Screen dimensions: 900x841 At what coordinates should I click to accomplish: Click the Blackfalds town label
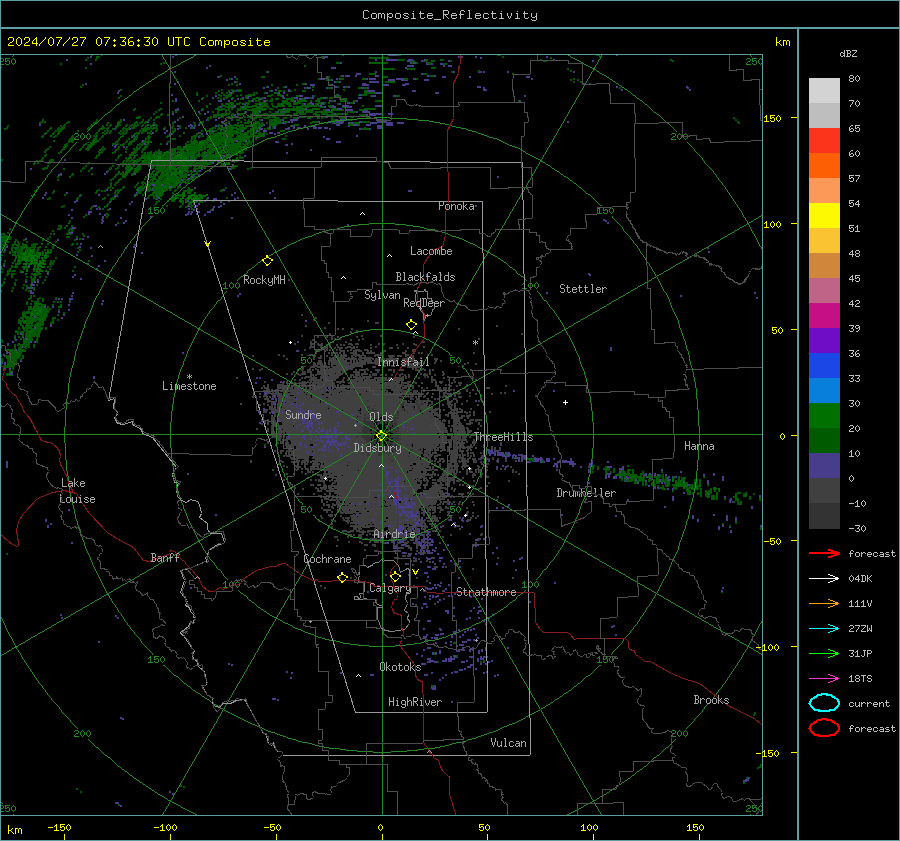click(x=425, y=277)
